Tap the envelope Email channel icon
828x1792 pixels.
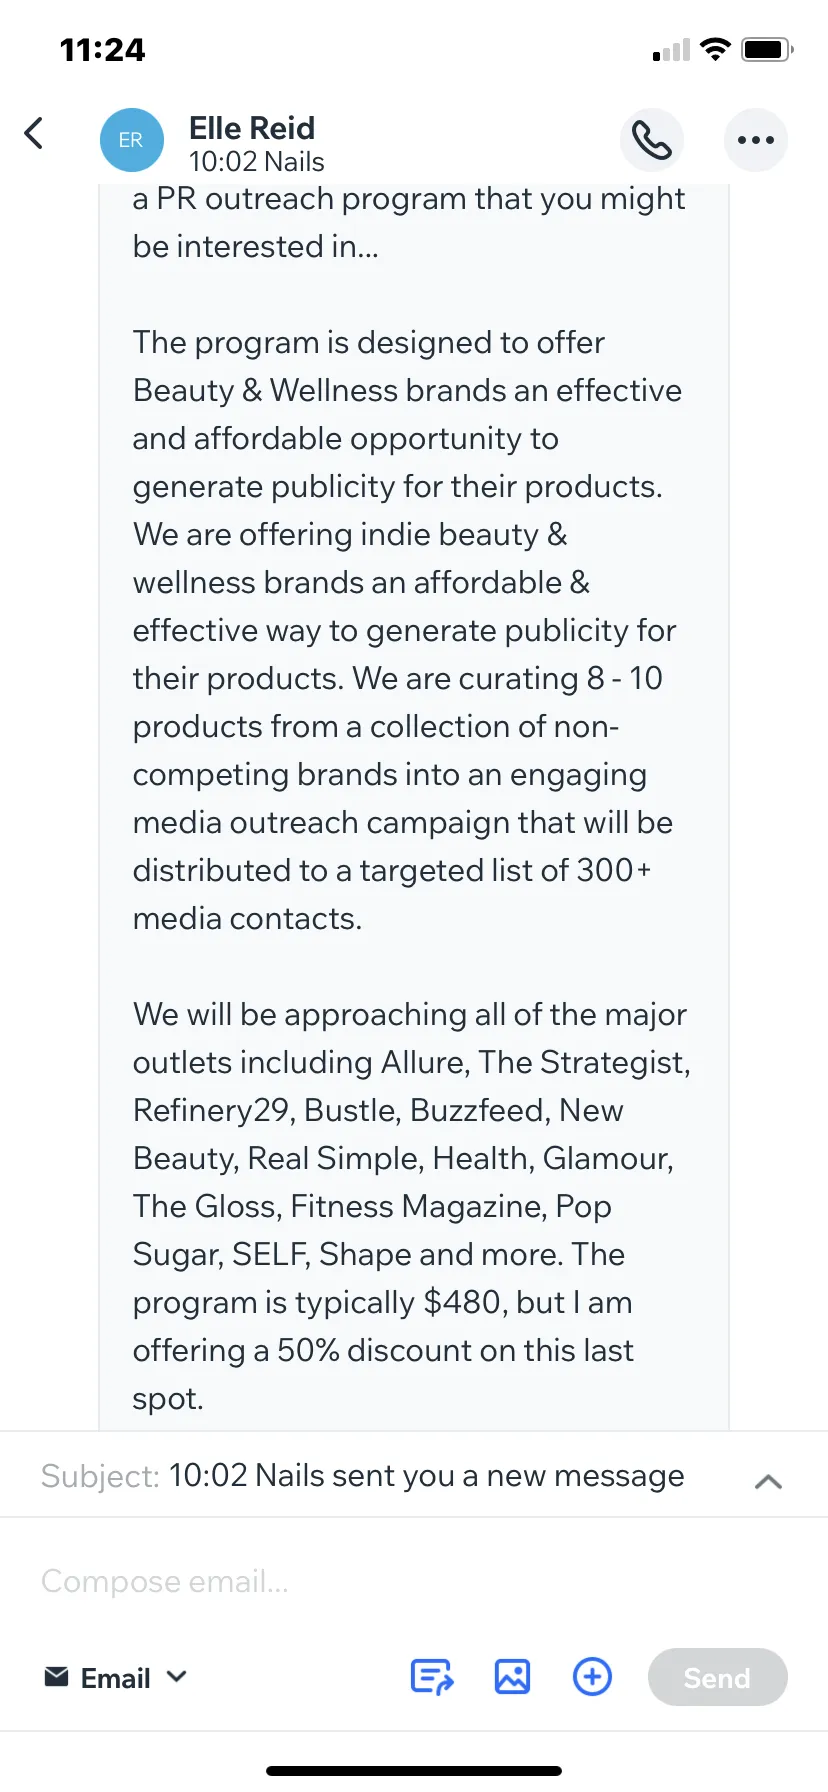(57, 1677)
